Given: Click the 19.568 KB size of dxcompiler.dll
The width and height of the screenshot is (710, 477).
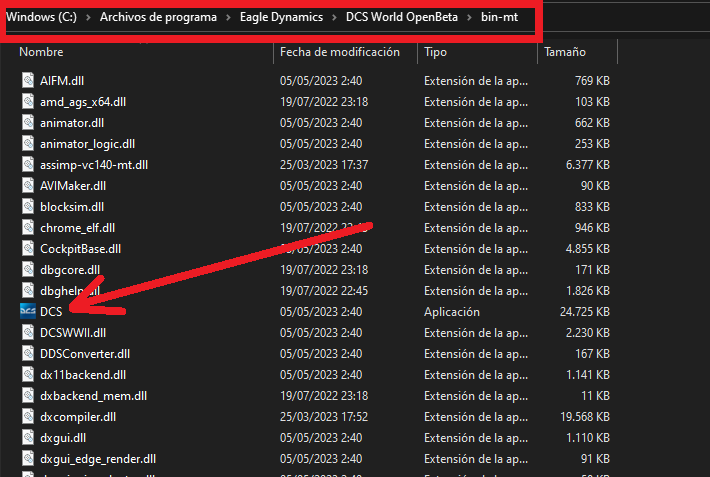Looking at the screenshot, I should click(x=585, y=417).
